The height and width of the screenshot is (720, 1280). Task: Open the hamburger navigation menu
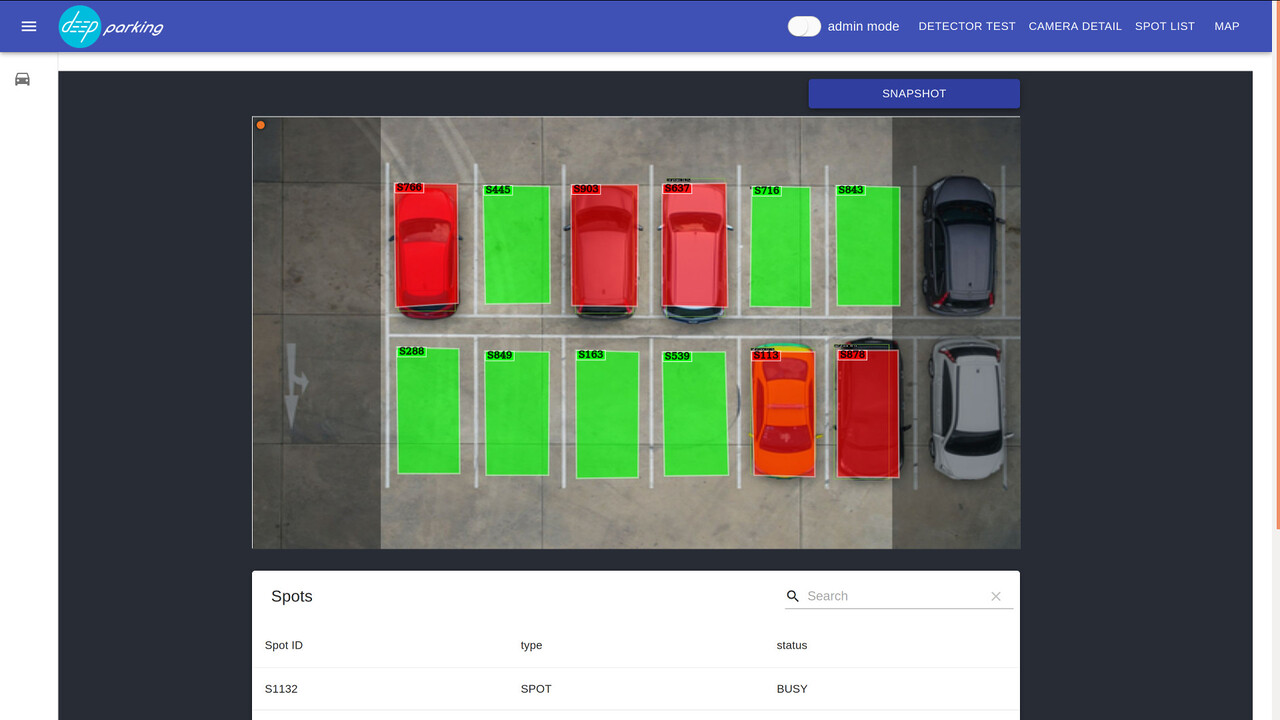point(29,26)
